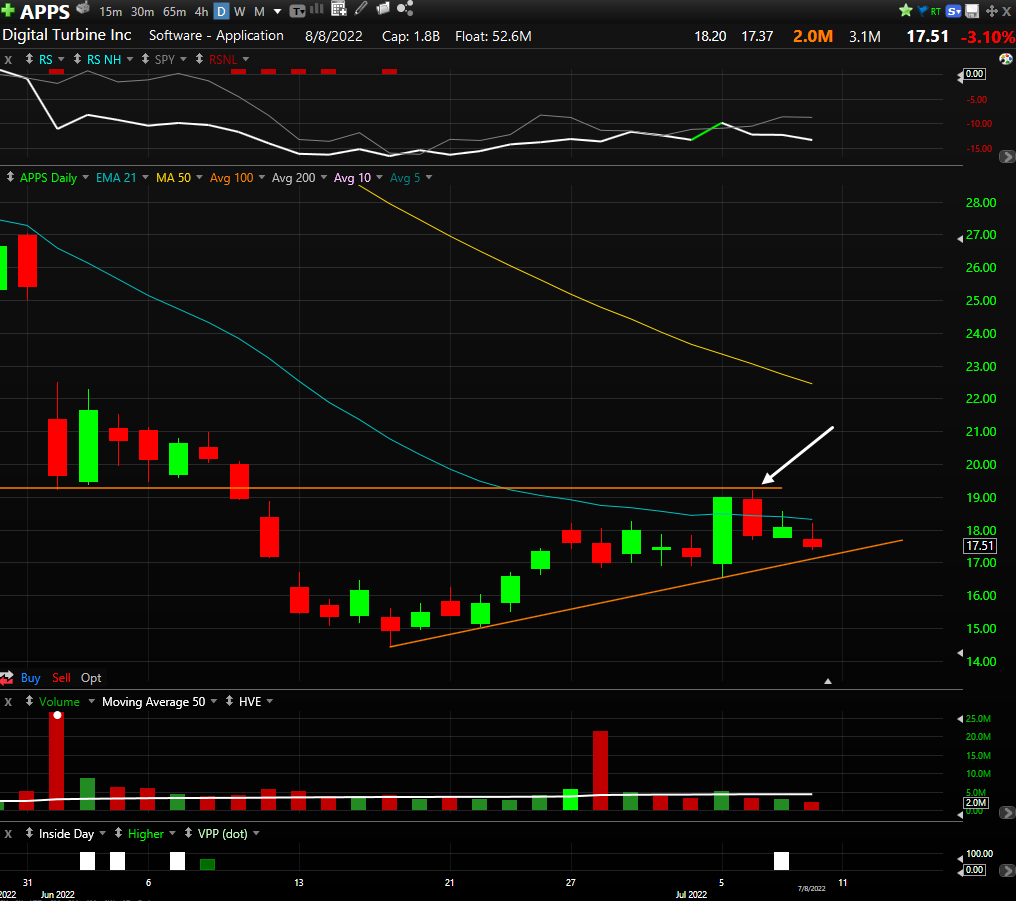Click the green plus add-symbol icon
The image size is (1016, 901).
pos(8,10)
